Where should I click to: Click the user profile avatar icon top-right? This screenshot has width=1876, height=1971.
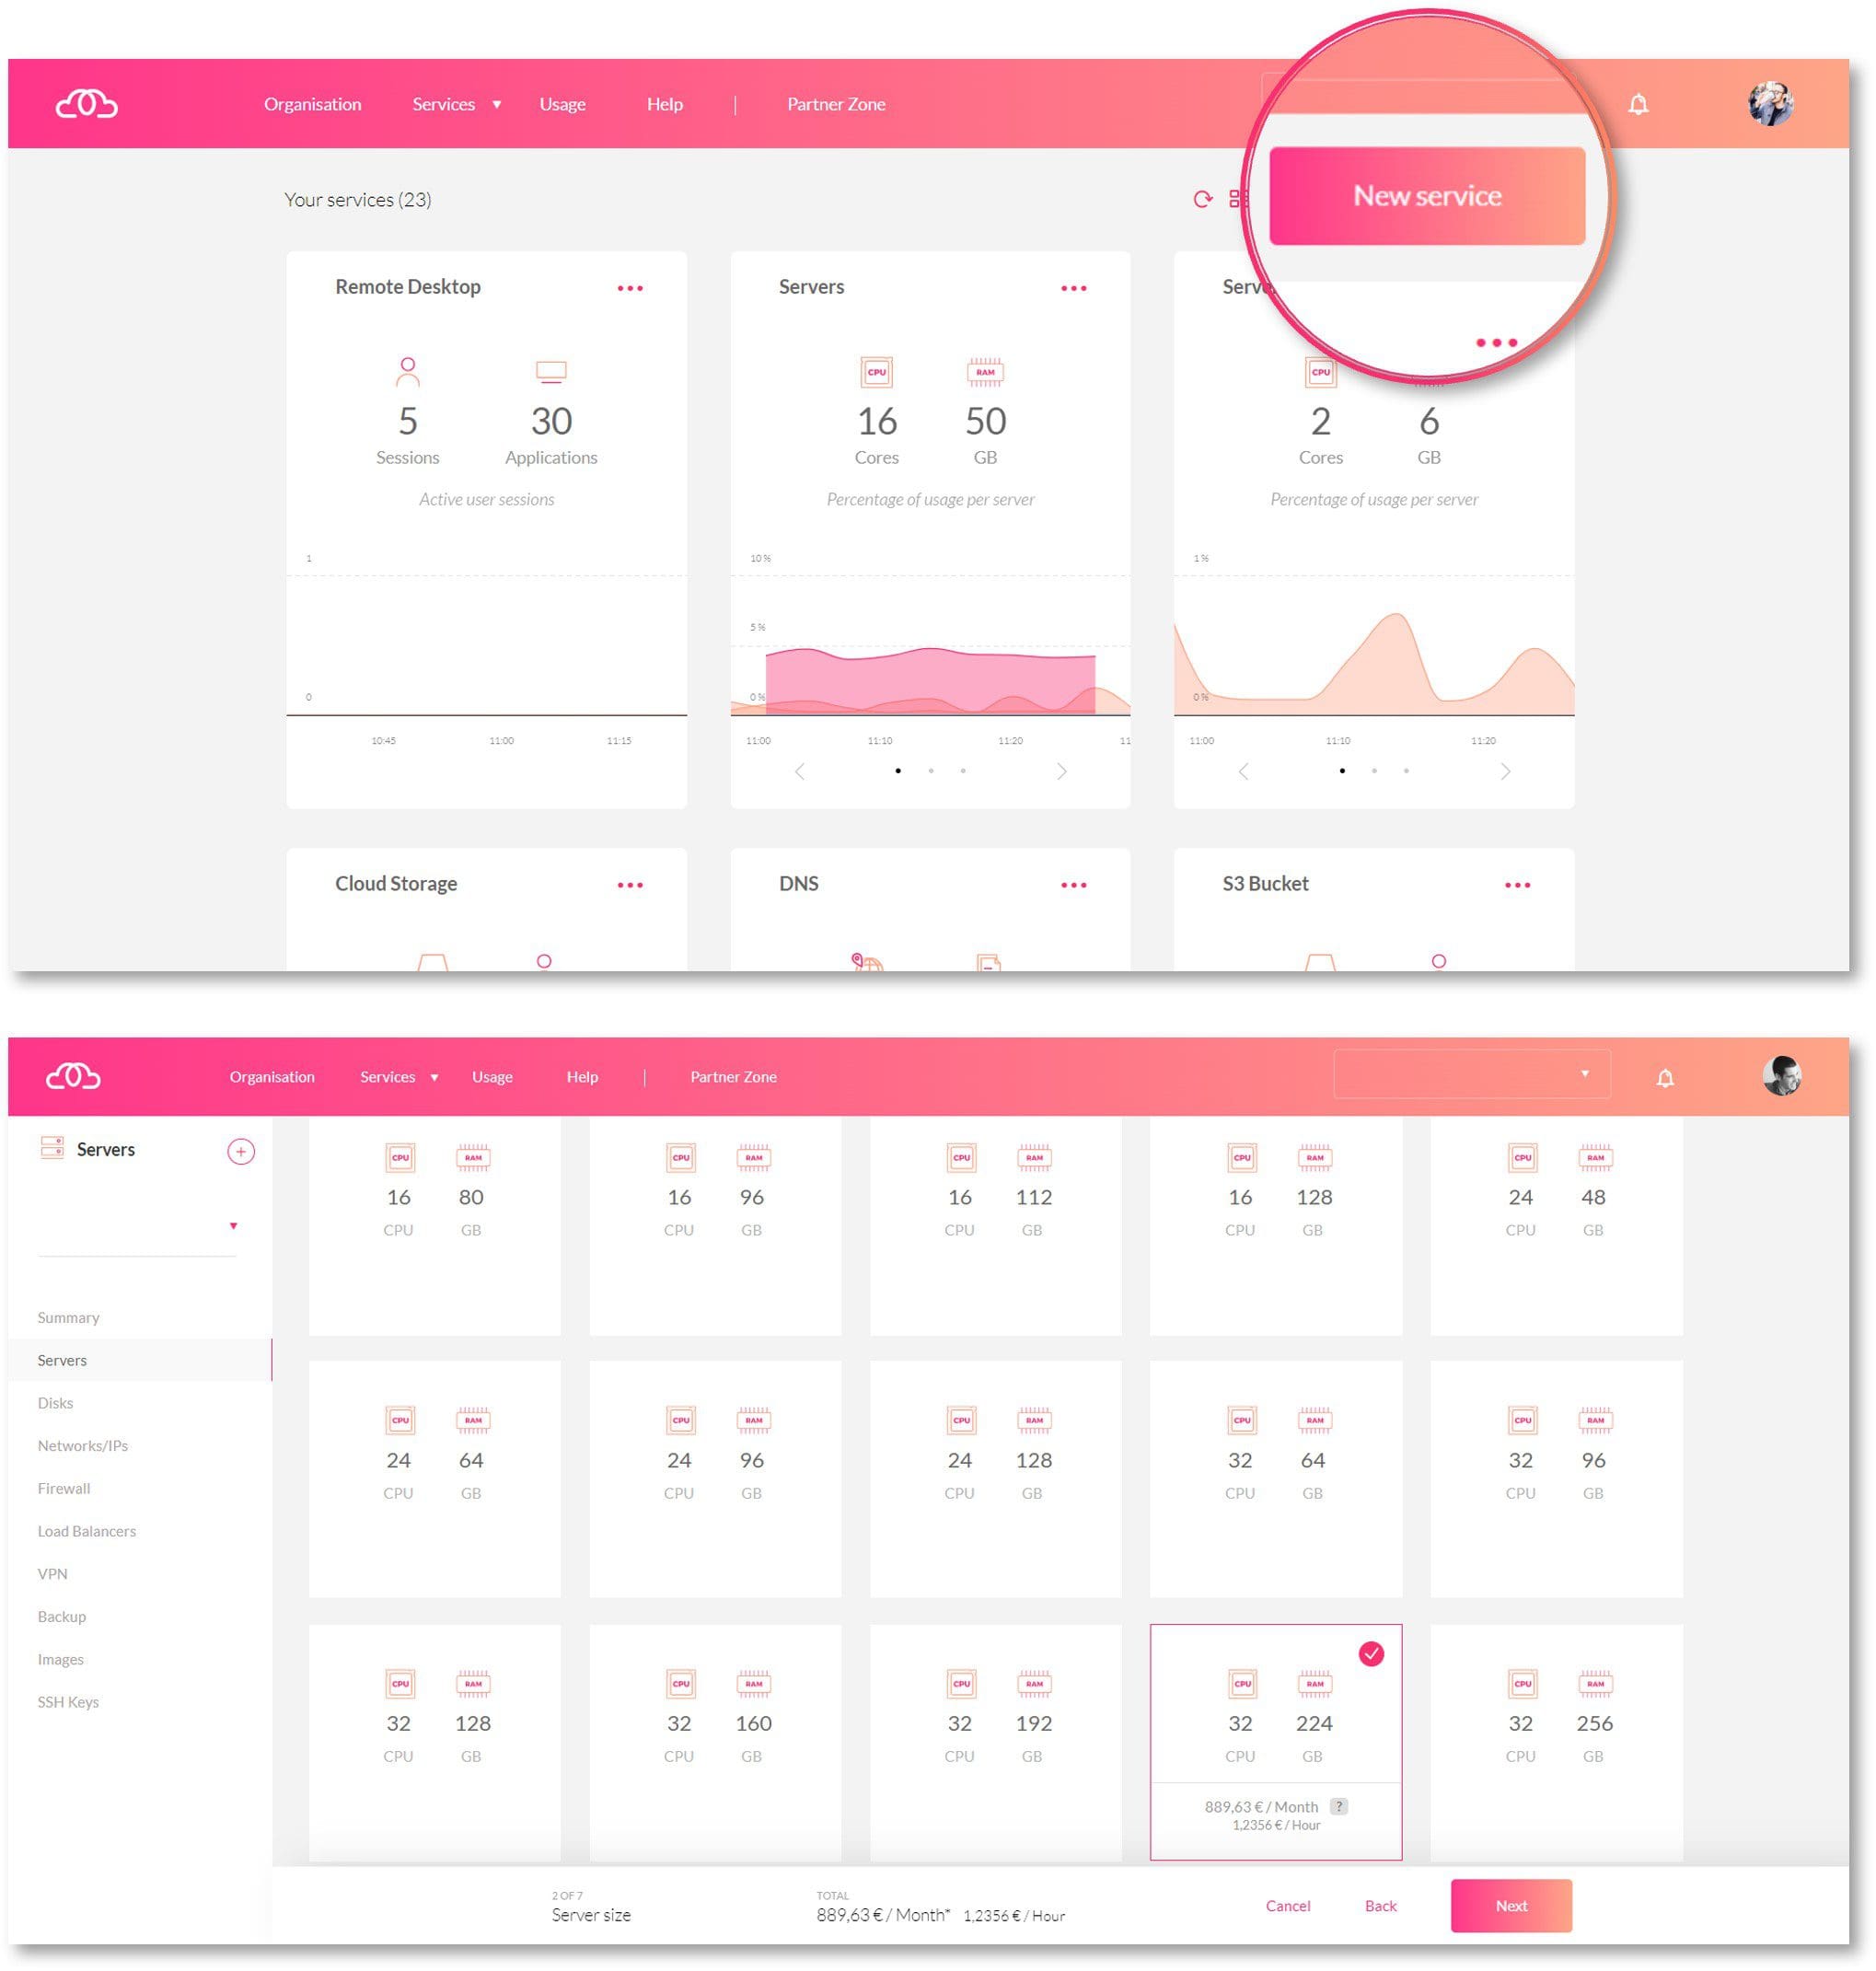pos(1770,104)
